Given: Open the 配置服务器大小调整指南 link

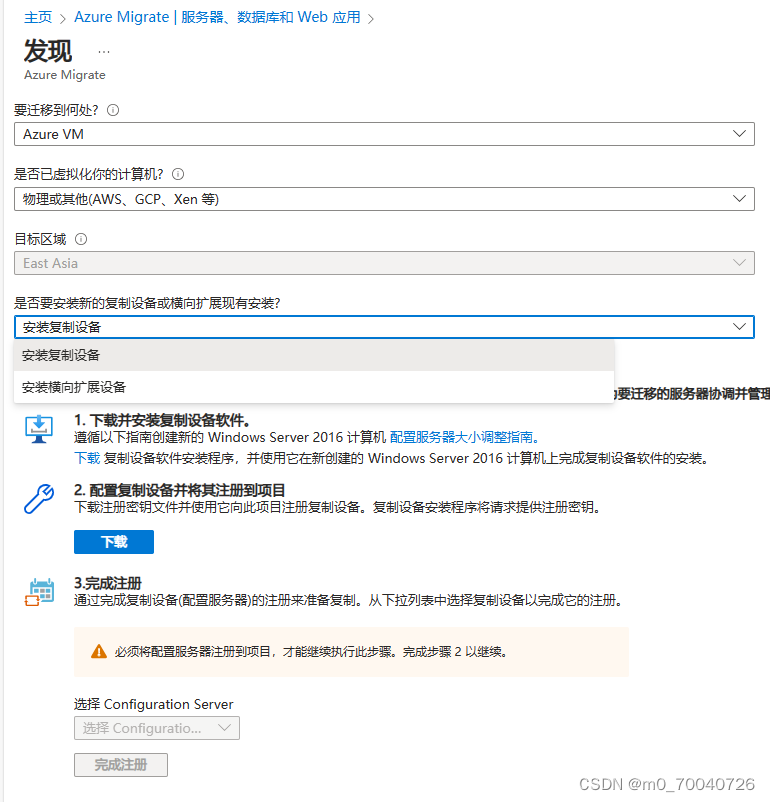Looking at the screenshot, I should pos(464,437).
